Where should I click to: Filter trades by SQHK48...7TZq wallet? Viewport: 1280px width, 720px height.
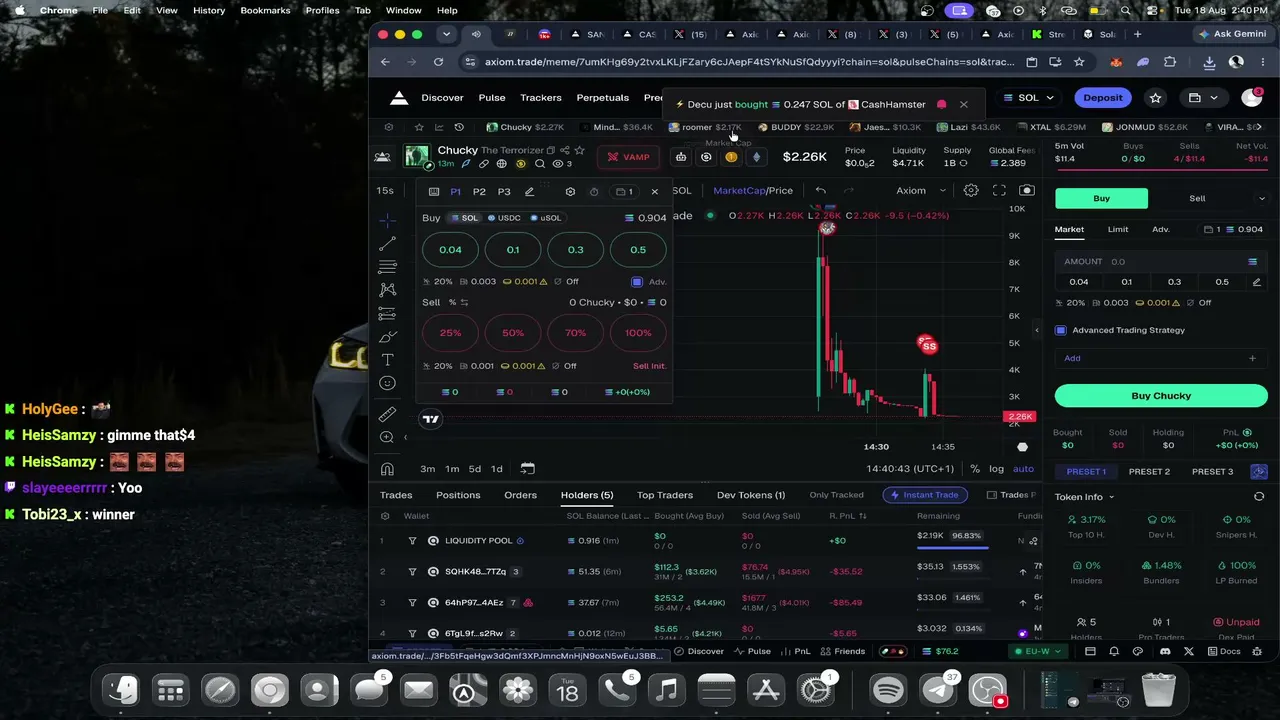412,572
